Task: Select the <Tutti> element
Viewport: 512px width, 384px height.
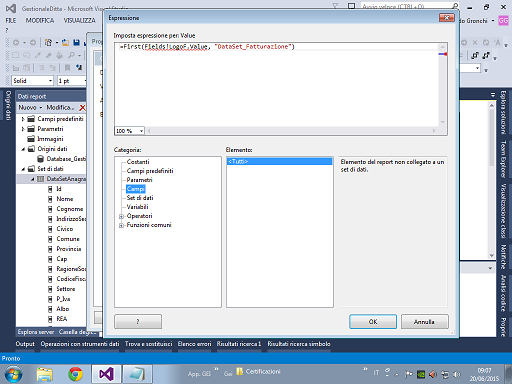Action: [x=279, y=161]
